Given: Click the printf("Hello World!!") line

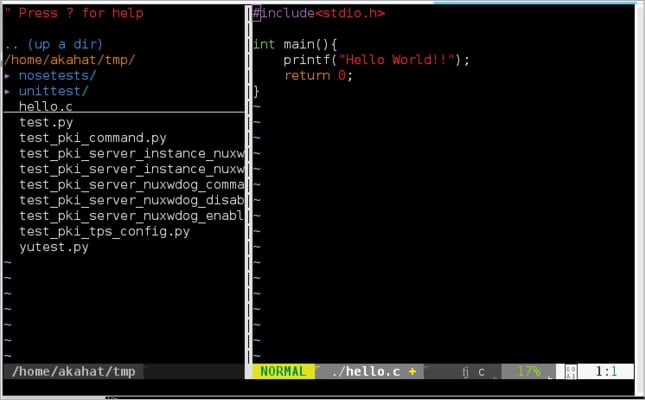Looking at the screenshot, I should tap(376, 60).
